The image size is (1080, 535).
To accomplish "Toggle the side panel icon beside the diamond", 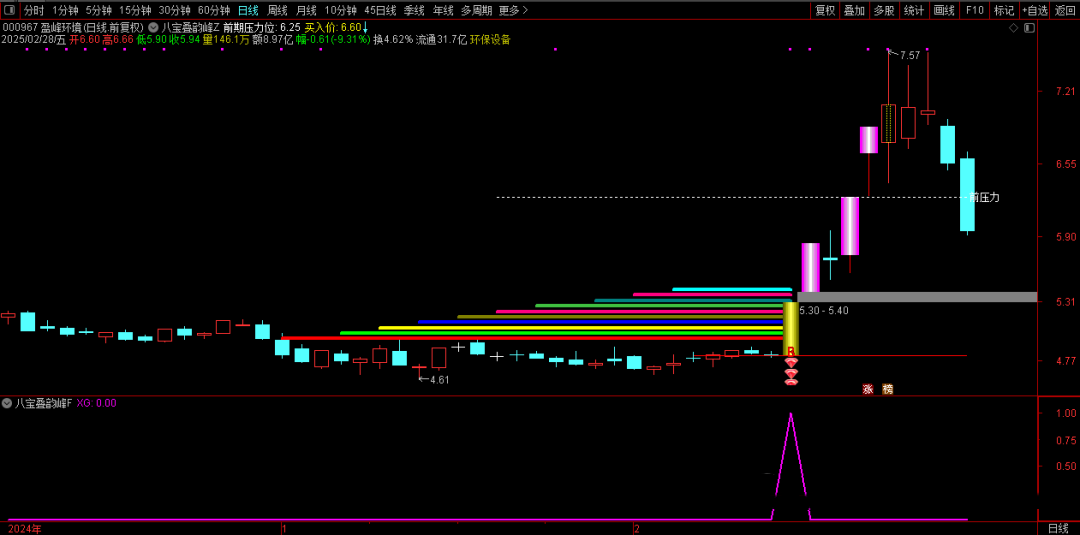I will pos(1028,28).
